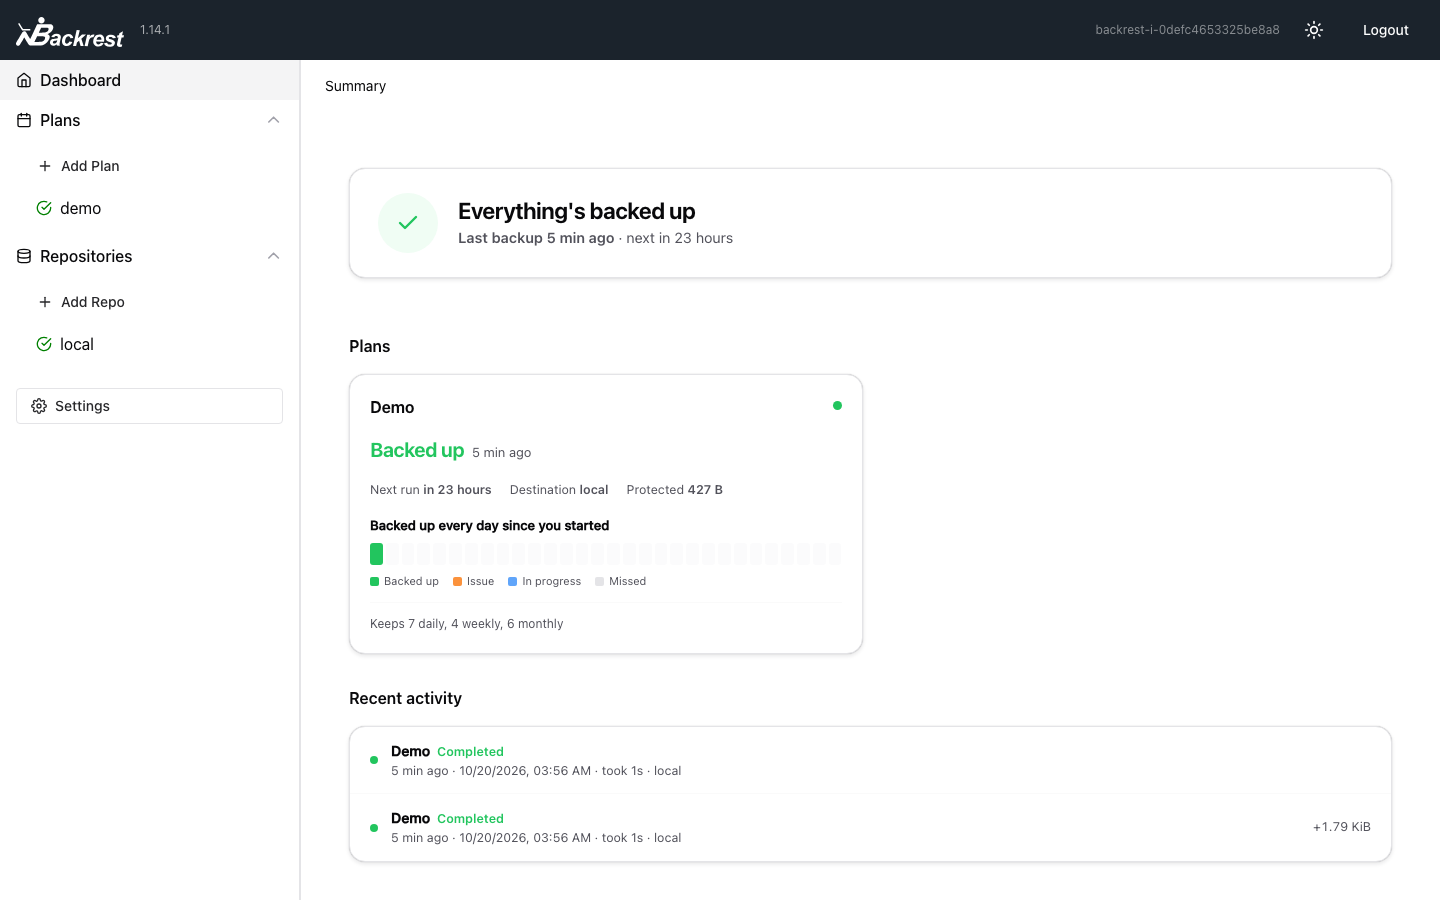Image resolution: width=1440 pixels, height=900 pixels.
Task: Click Protected 427 B text
Action: (x=674, y=490)
